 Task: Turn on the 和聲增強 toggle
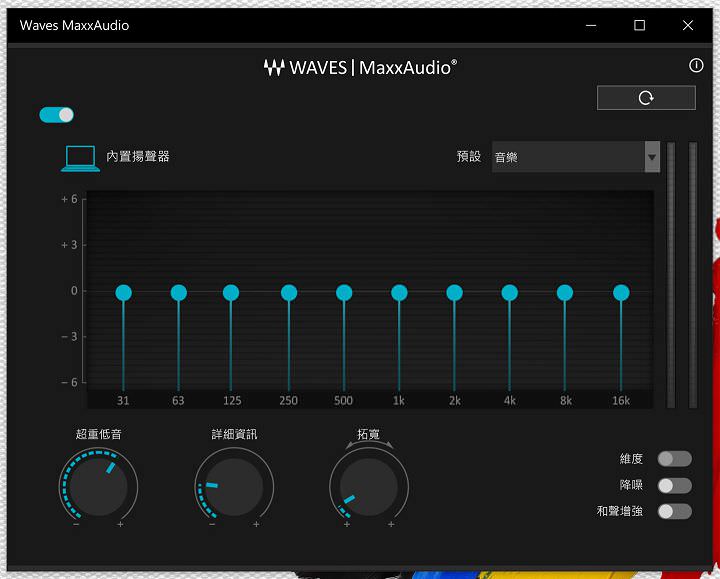tap(674, 511)
